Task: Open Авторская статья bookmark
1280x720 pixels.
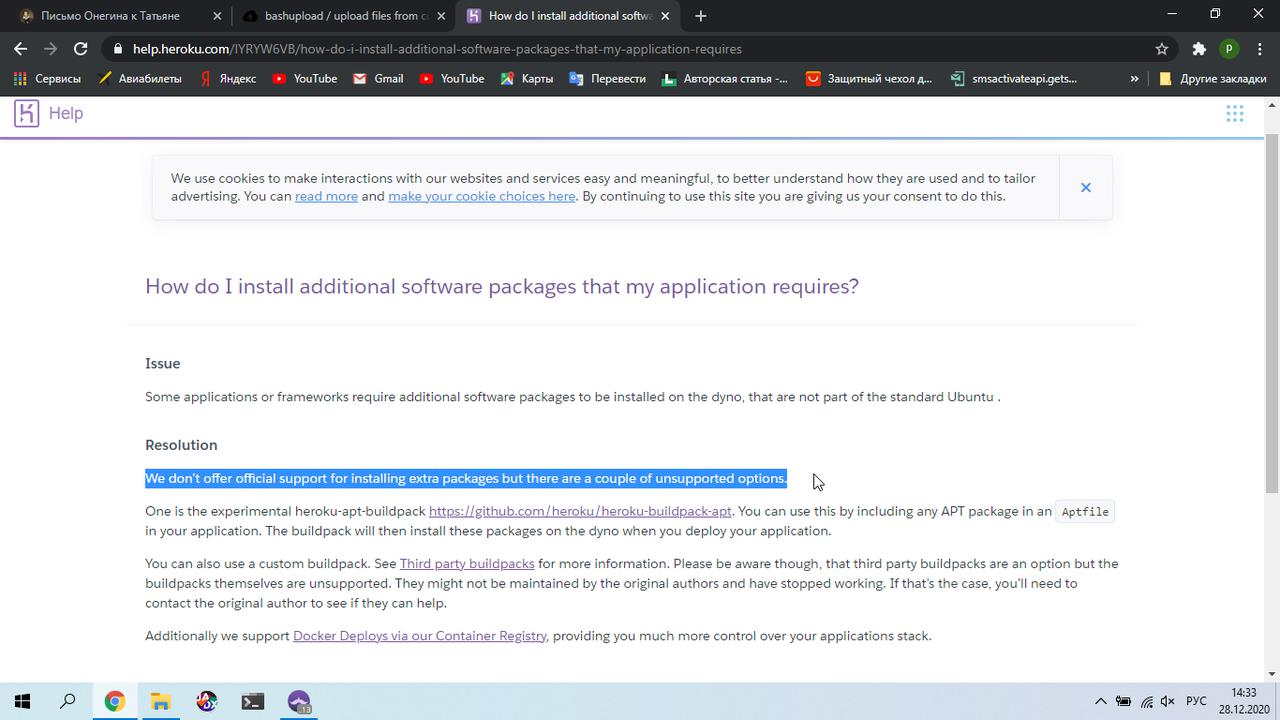Action: pyautogui.click(x=725, y=78)
